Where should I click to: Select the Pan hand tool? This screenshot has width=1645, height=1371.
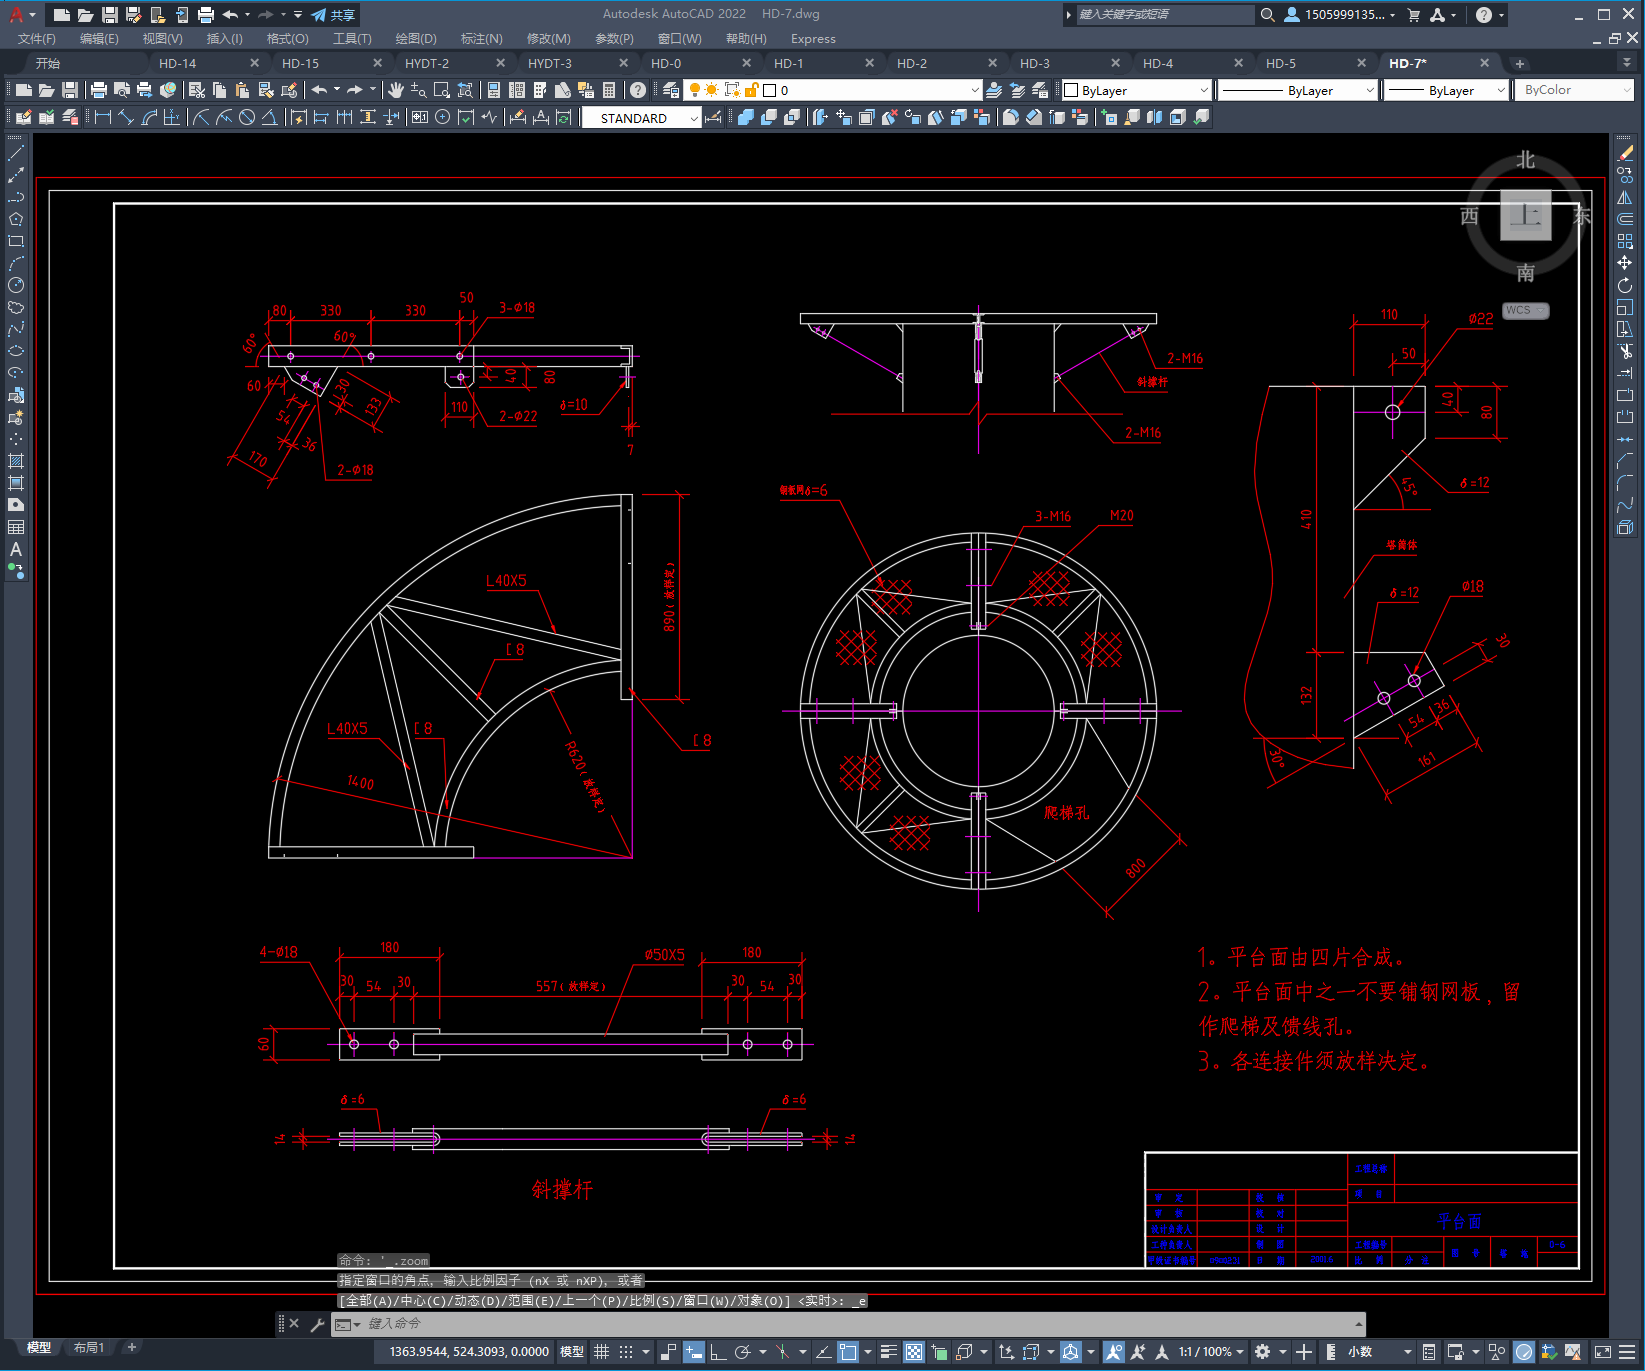pyautogui.click(x=396, y=90)
